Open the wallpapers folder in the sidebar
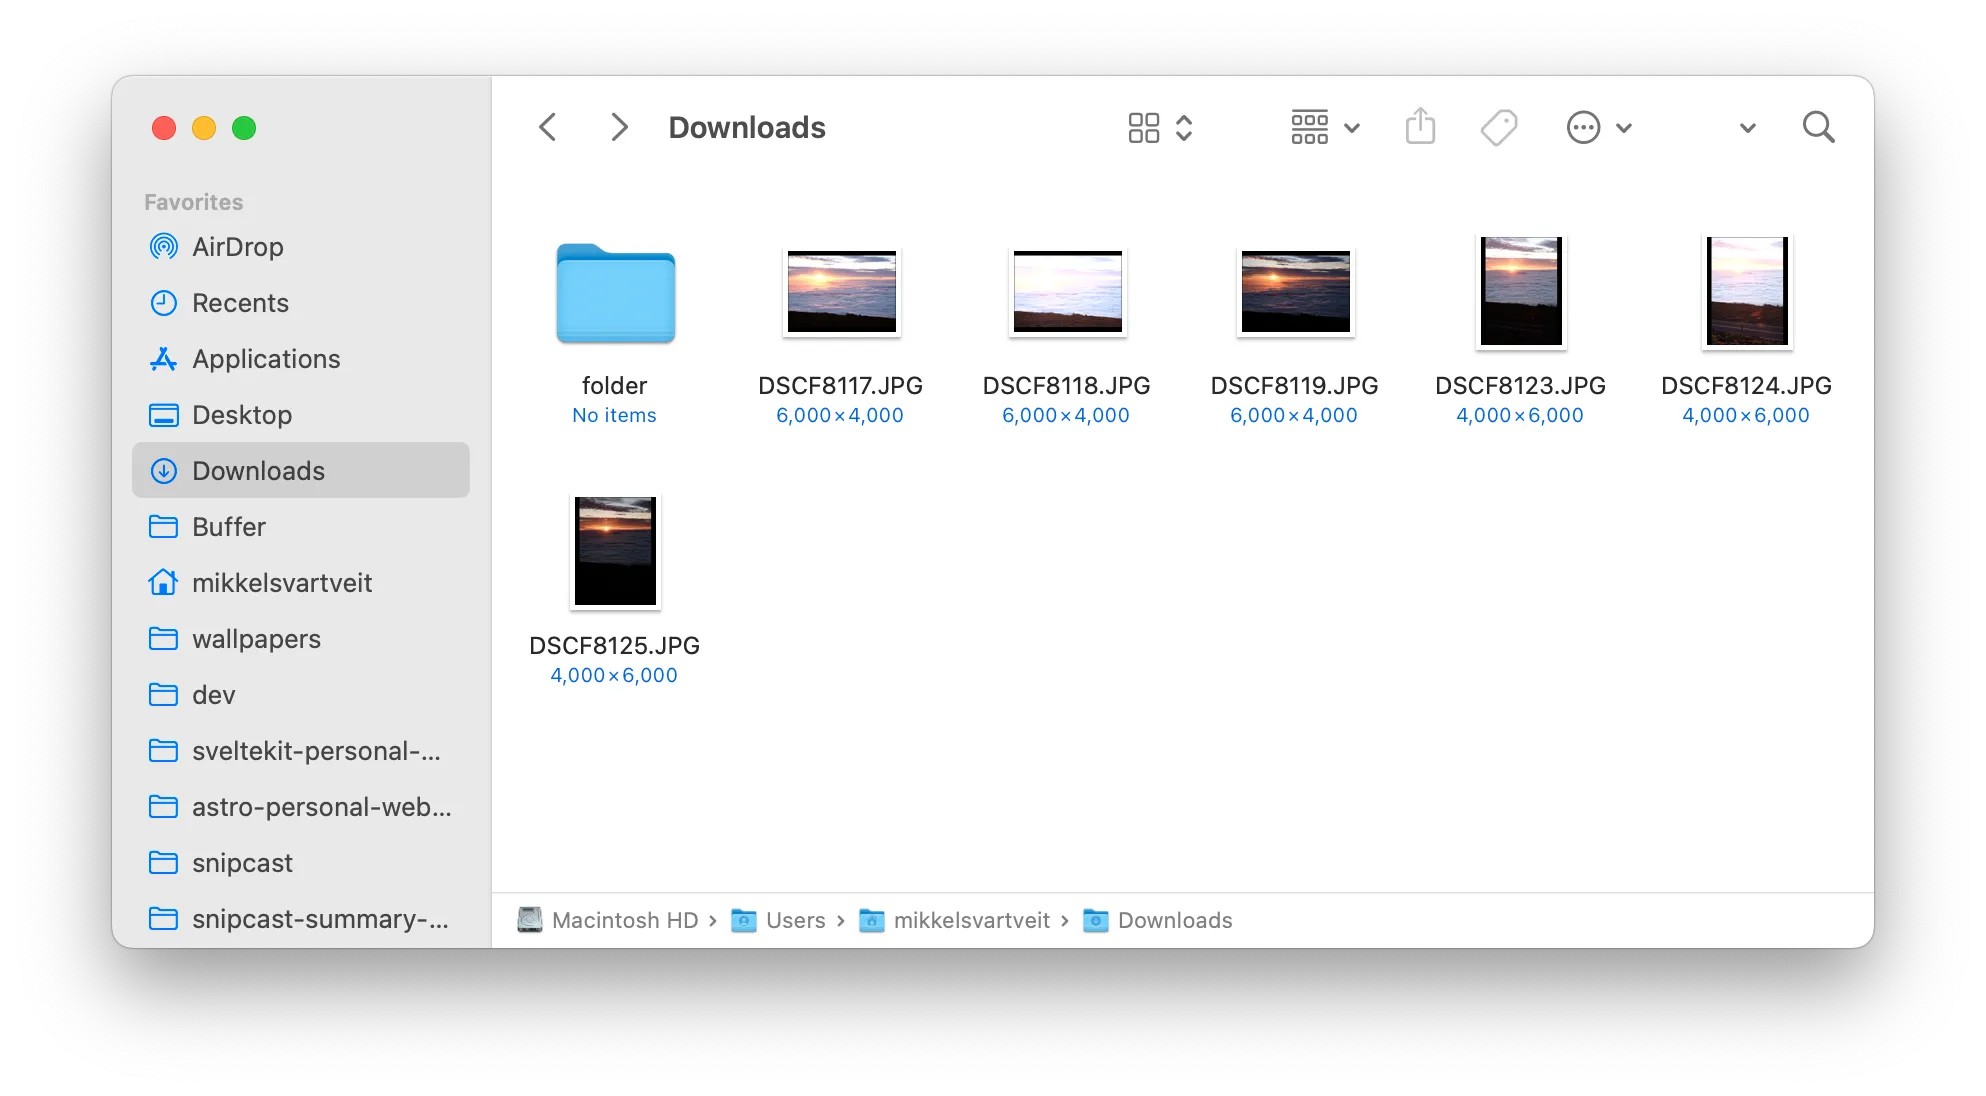Screen dimensions: 1986x1096 pos(256,638)
